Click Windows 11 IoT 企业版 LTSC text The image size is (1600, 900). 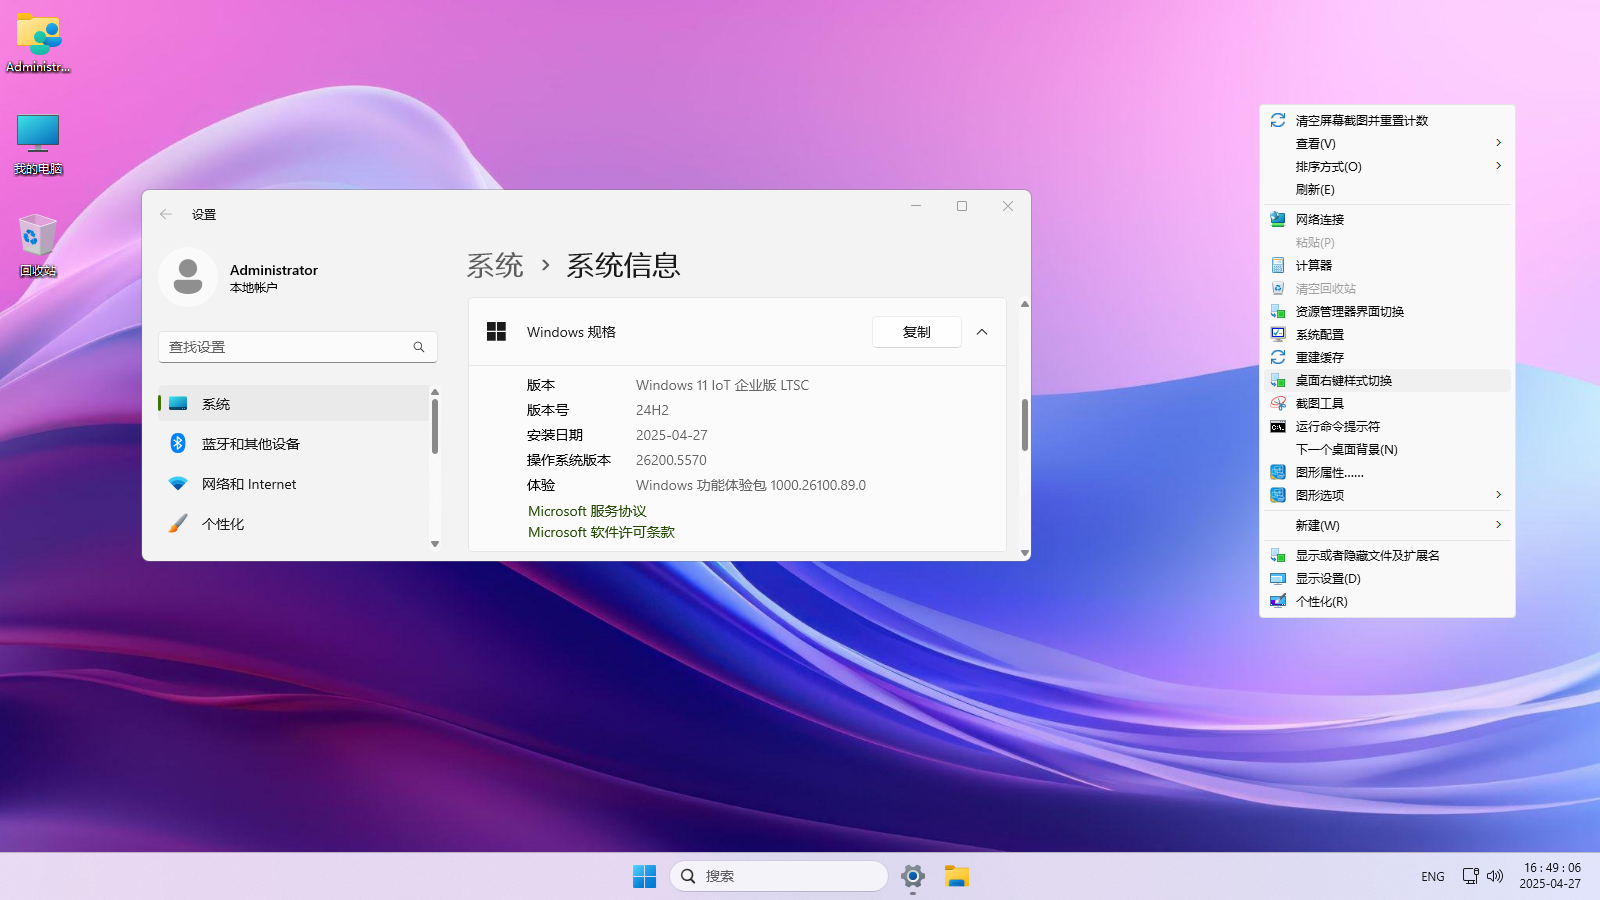722,385
